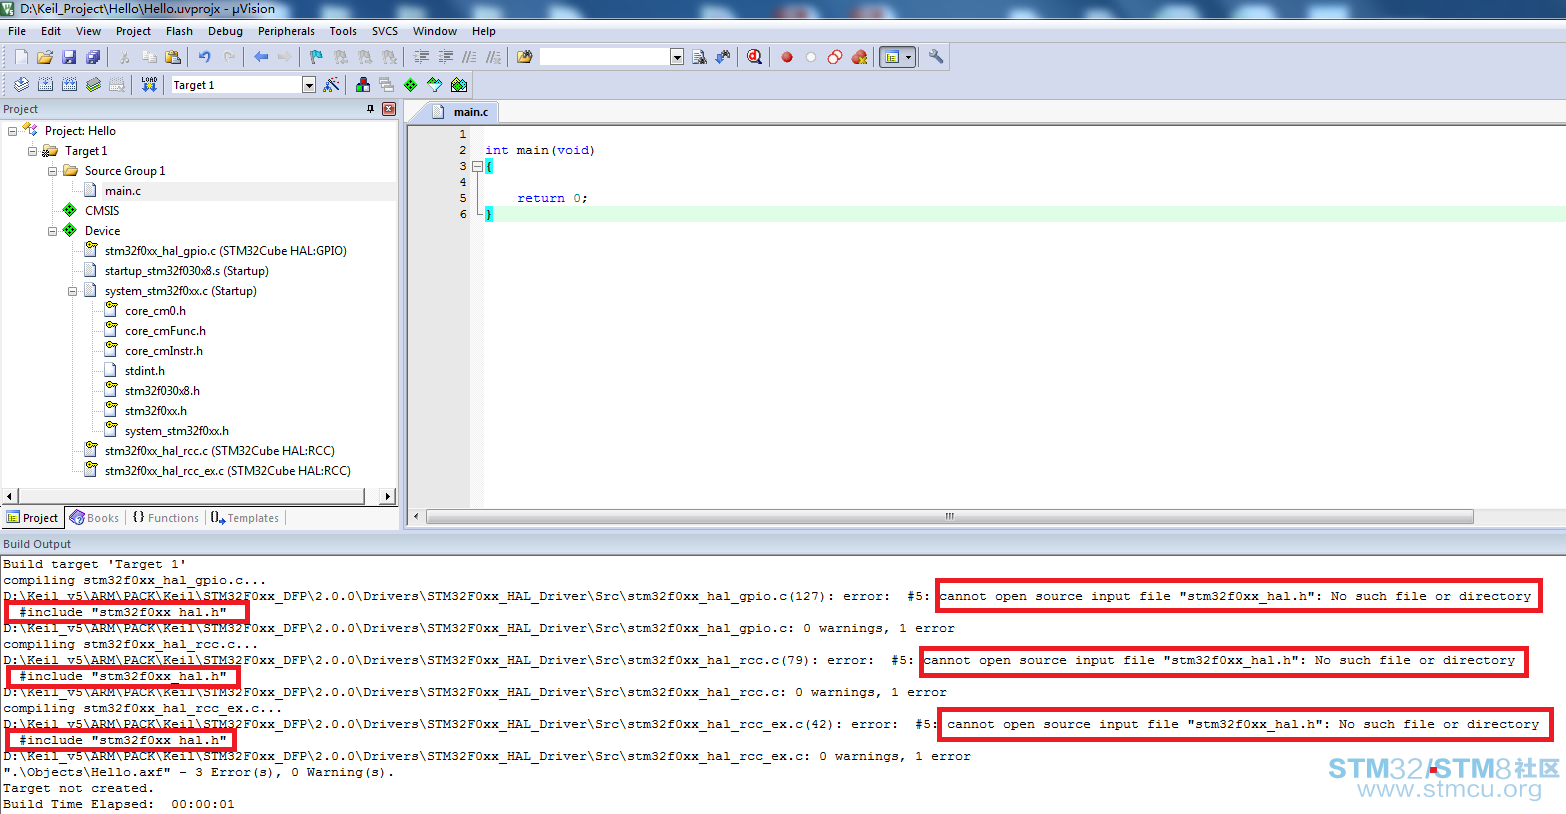Screen dimensions: 1566x814
Task: Click the Incremental Find icon
Action: coord(723,57)
